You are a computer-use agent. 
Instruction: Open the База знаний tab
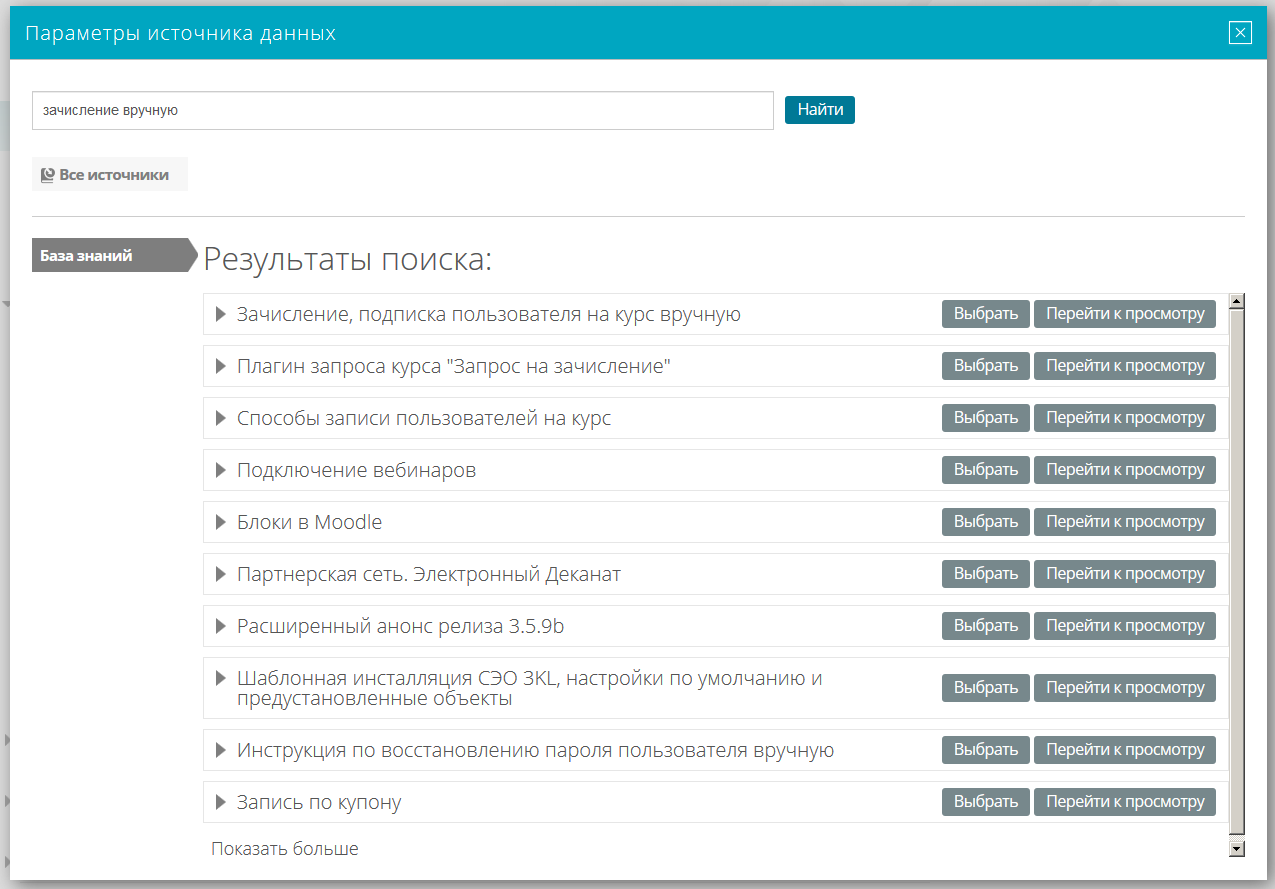(110, 255)
